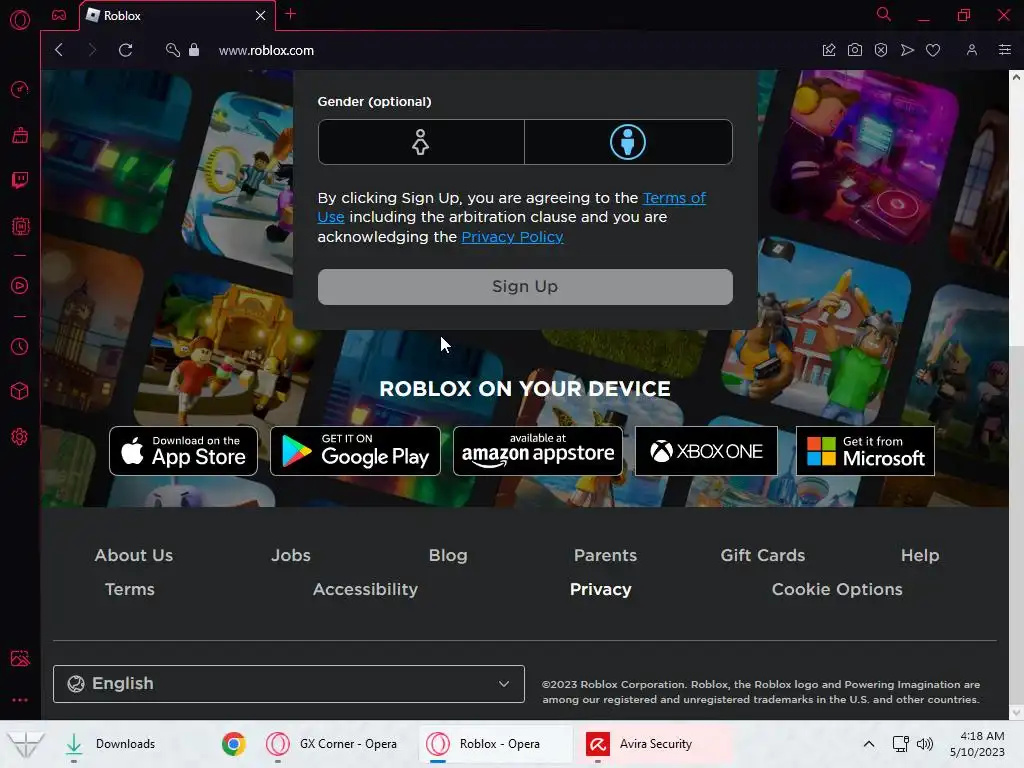This screenshot has width=1024, height=768.
Task: Open Cookie Options footer link
Action: point(837,589)
